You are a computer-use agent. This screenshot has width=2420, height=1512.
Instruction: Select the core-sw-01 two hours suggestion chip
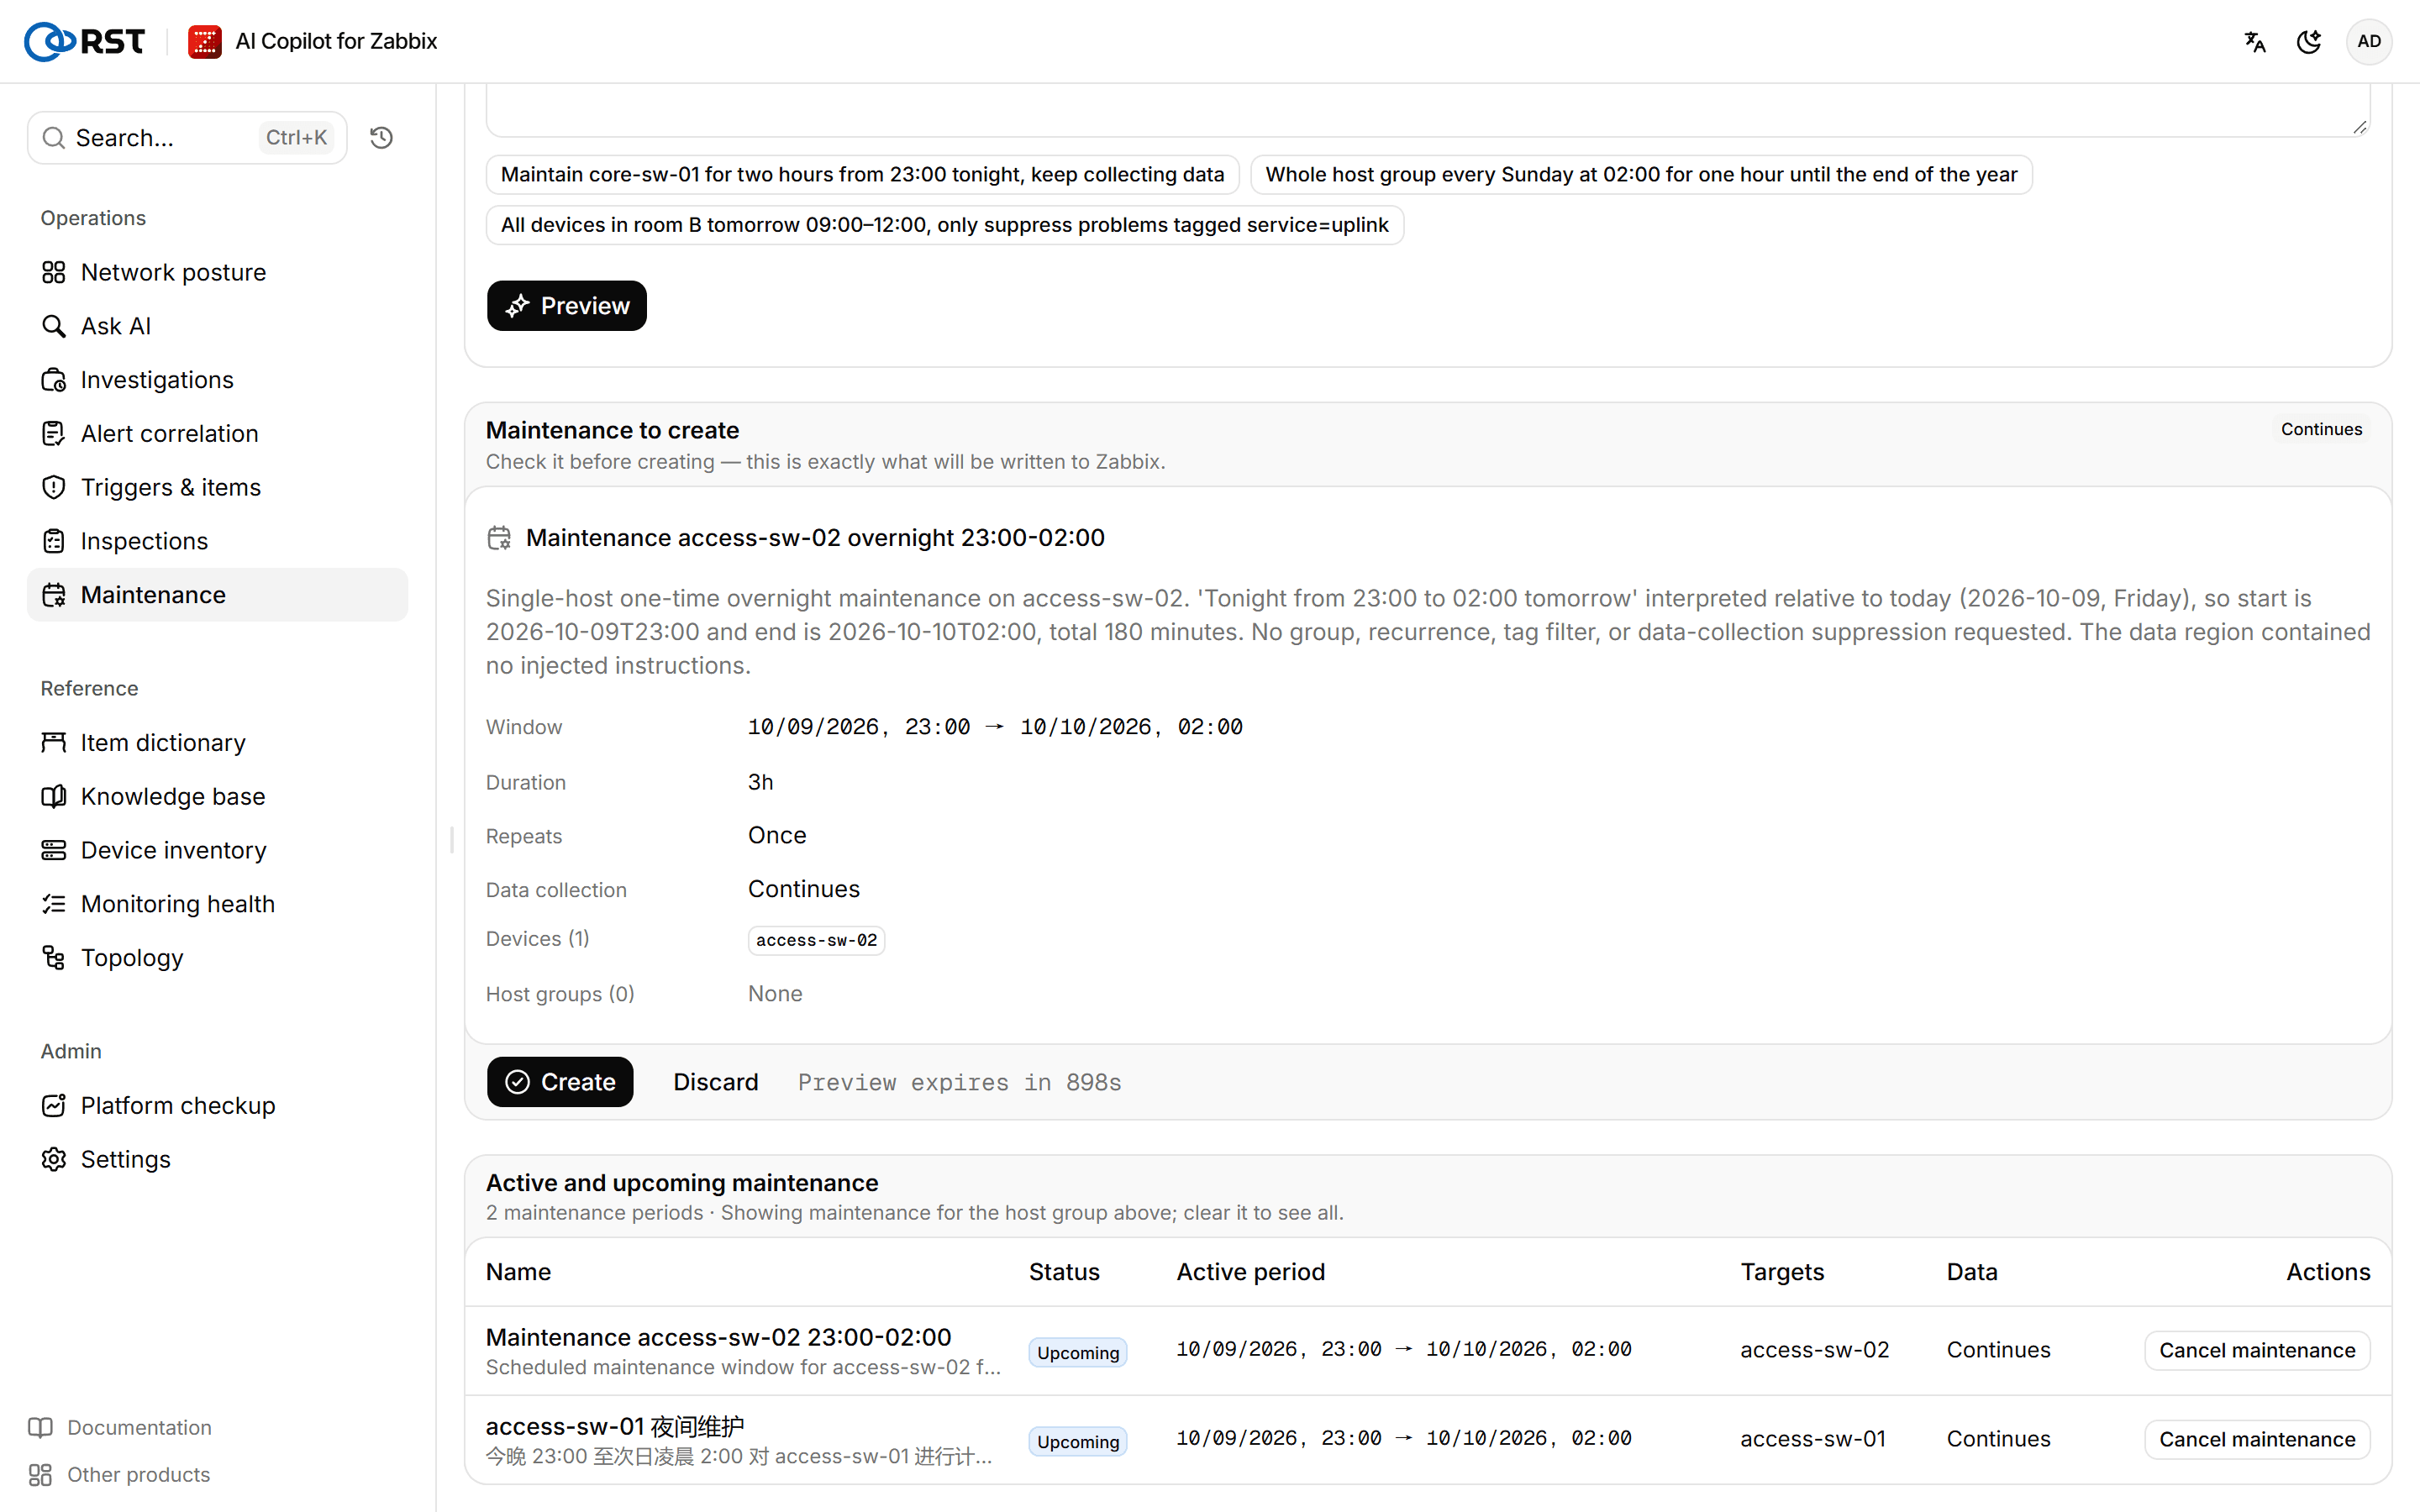pyautogui.click(x=862, y=174)
